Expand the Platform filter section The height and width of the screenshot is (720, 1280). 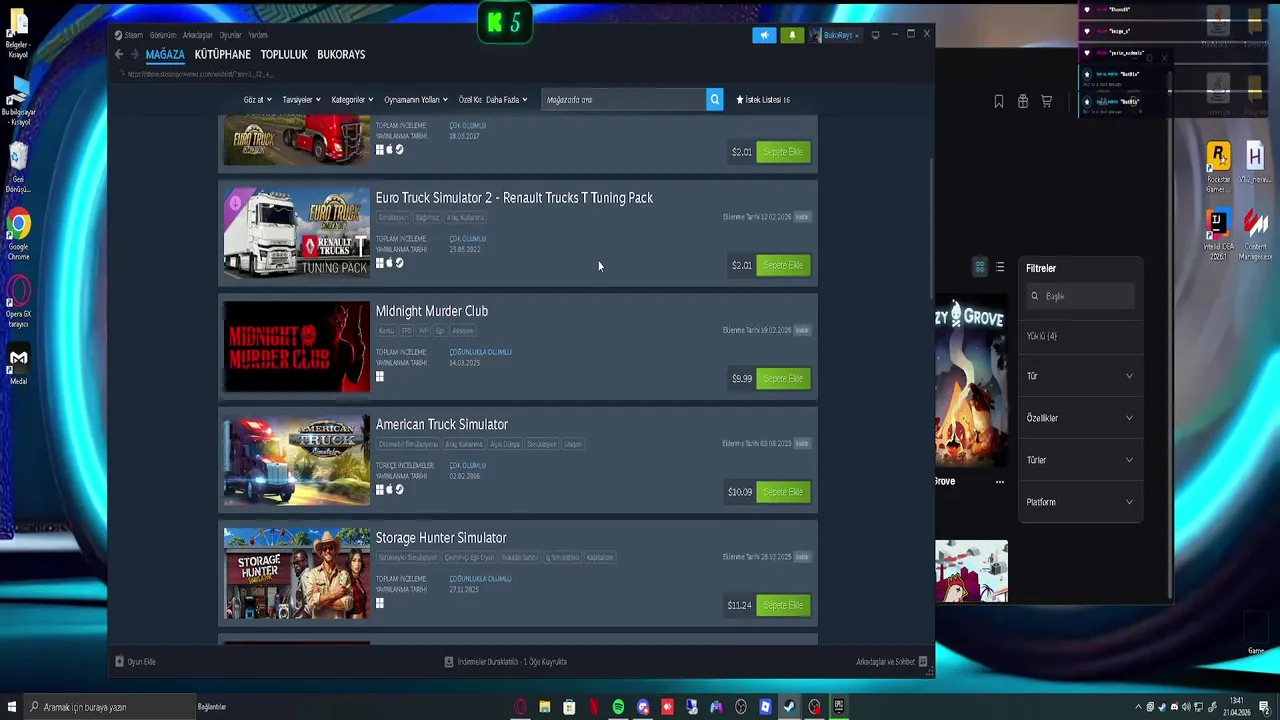tap(1080, 502)
